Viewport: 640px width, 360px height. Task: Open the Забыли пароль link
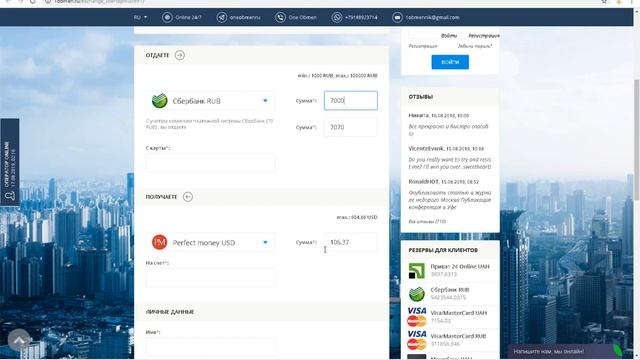[x=475, y=46]
